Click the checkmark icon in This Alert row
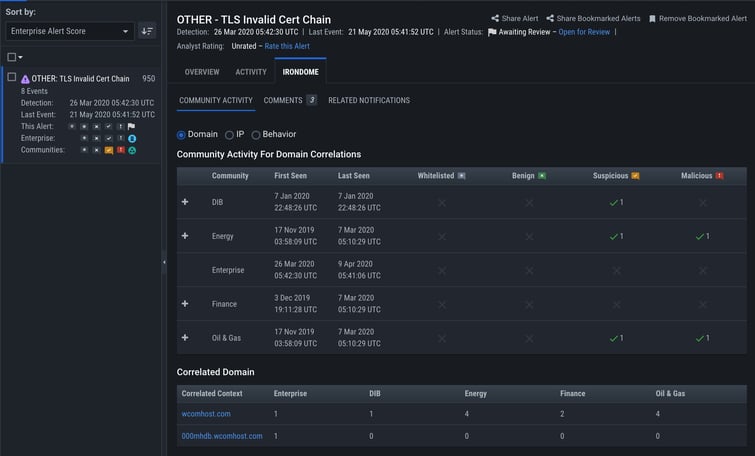The width and height of the screenshot is (755, 456). tap(108, 126)
